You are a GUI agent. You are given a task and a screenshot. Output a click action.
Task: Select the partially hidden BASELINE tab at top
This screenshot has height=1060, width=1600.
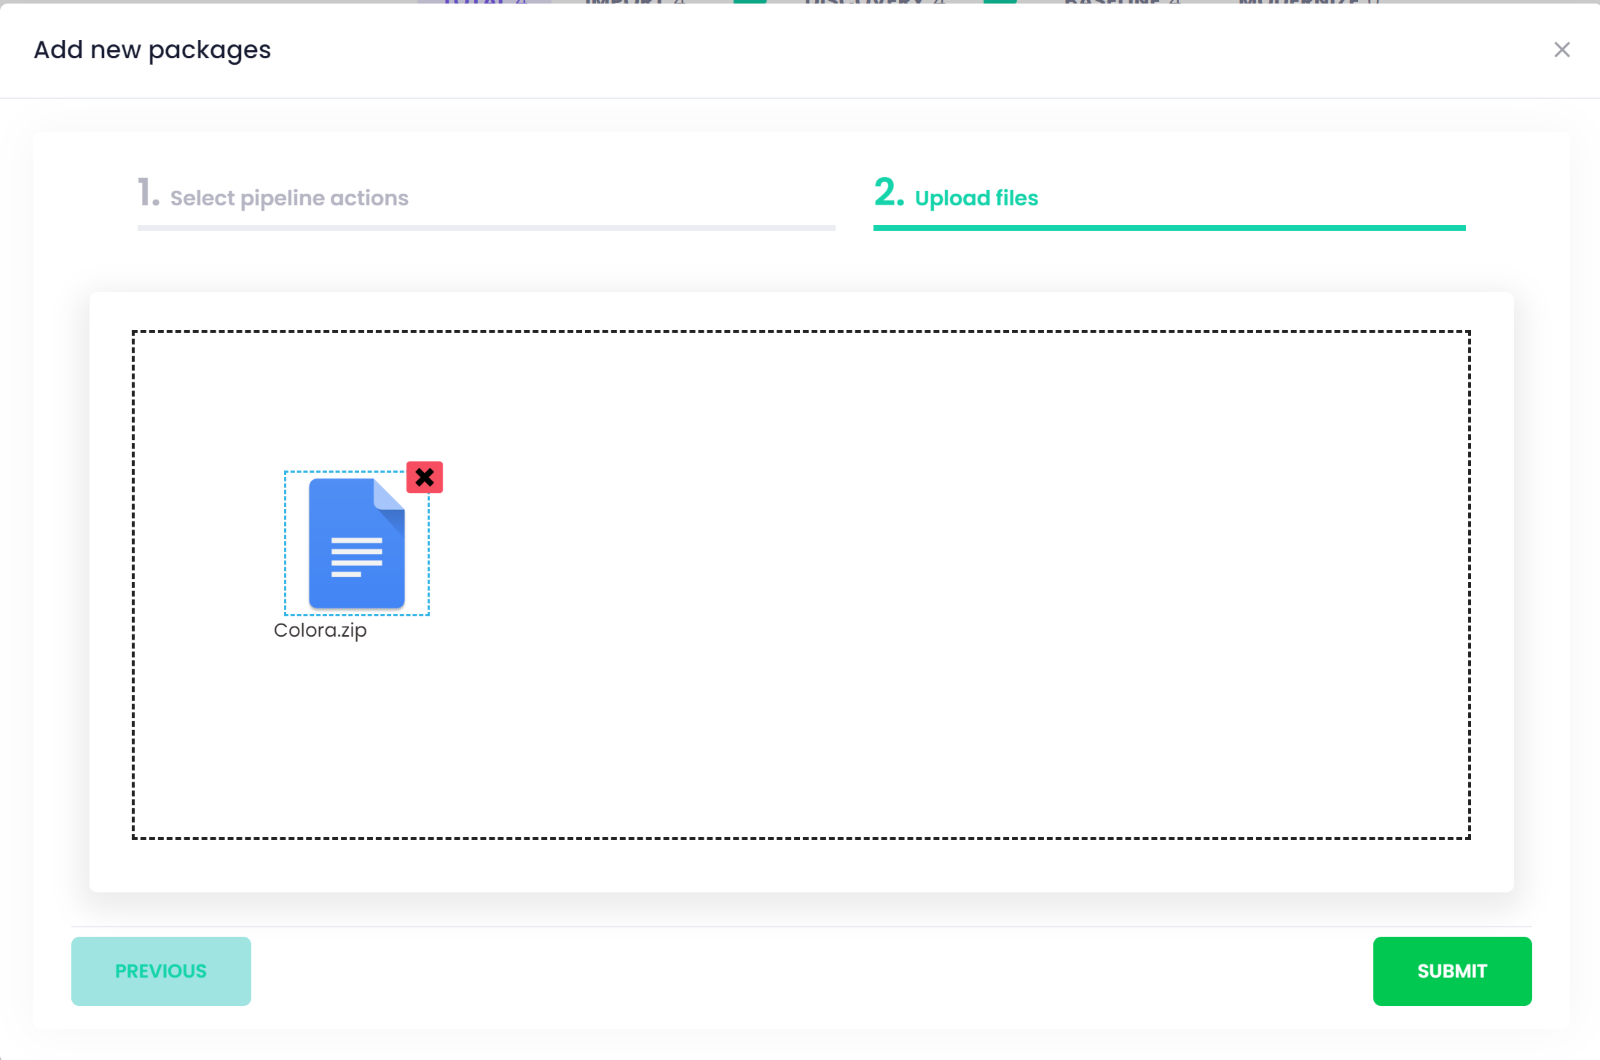pos(1121,3)
